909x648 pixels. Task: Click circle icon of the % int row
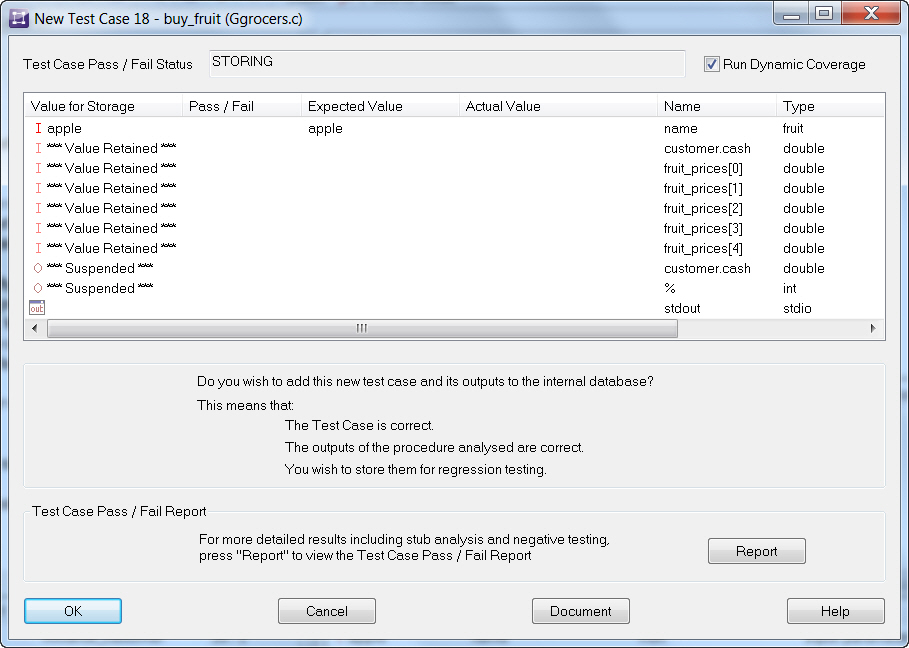[x=38, y=289]
